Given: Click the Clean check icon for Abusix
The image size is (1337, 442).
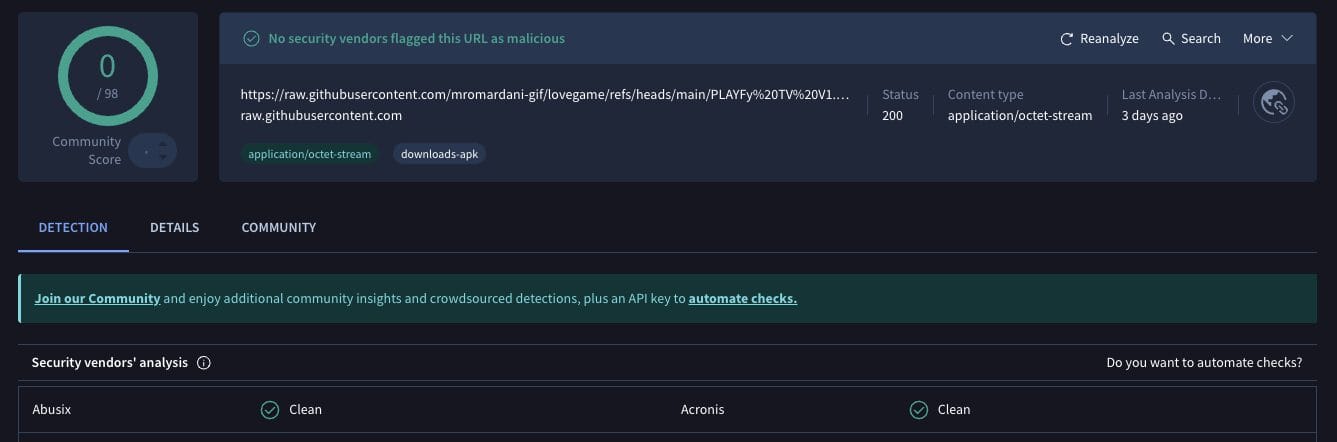Looking at the screenshot, I should click(x=269, y=409).
